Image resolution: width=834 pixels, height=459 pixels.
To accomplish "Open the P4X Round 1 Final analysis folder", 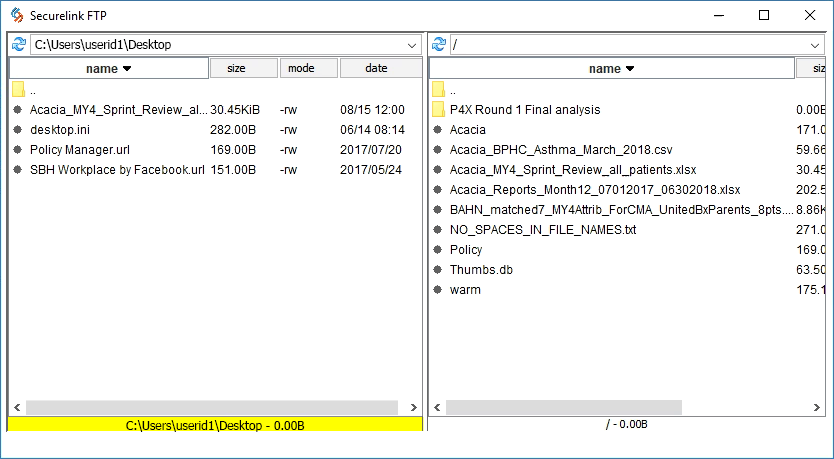I will click(x=524, y=110).
